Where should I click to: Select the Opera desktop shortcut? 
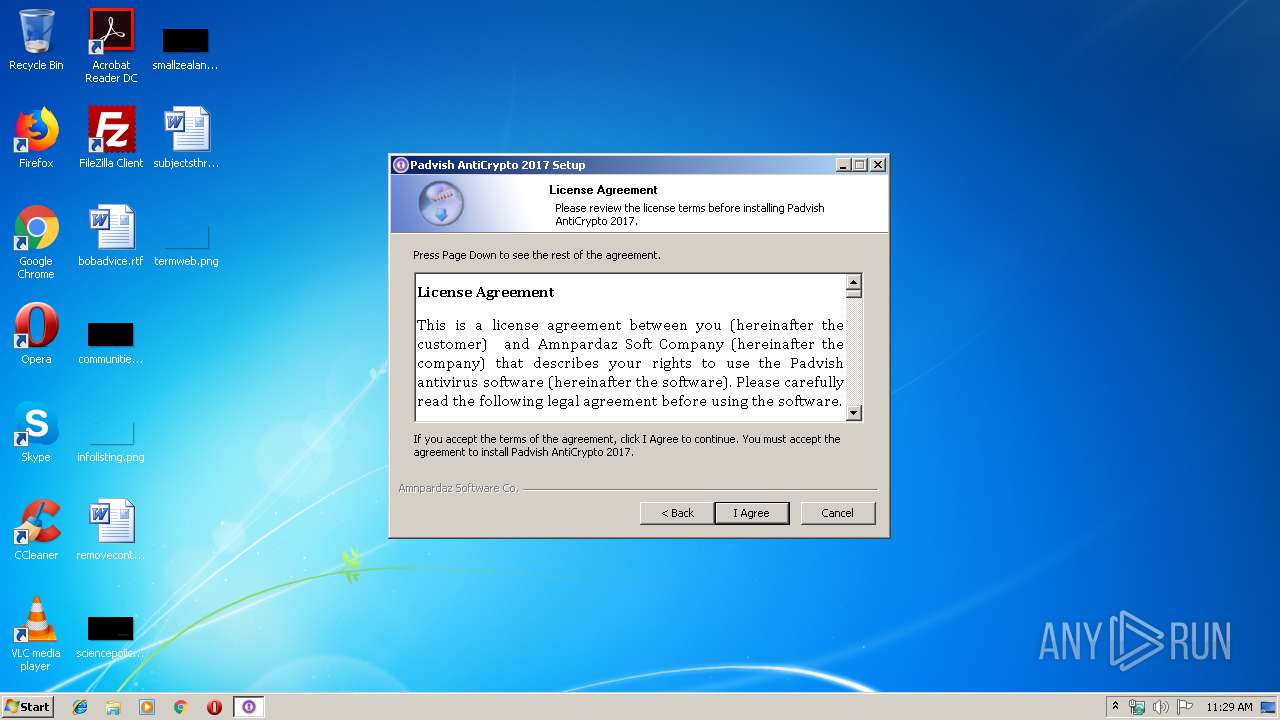click(x=36, y=334)
